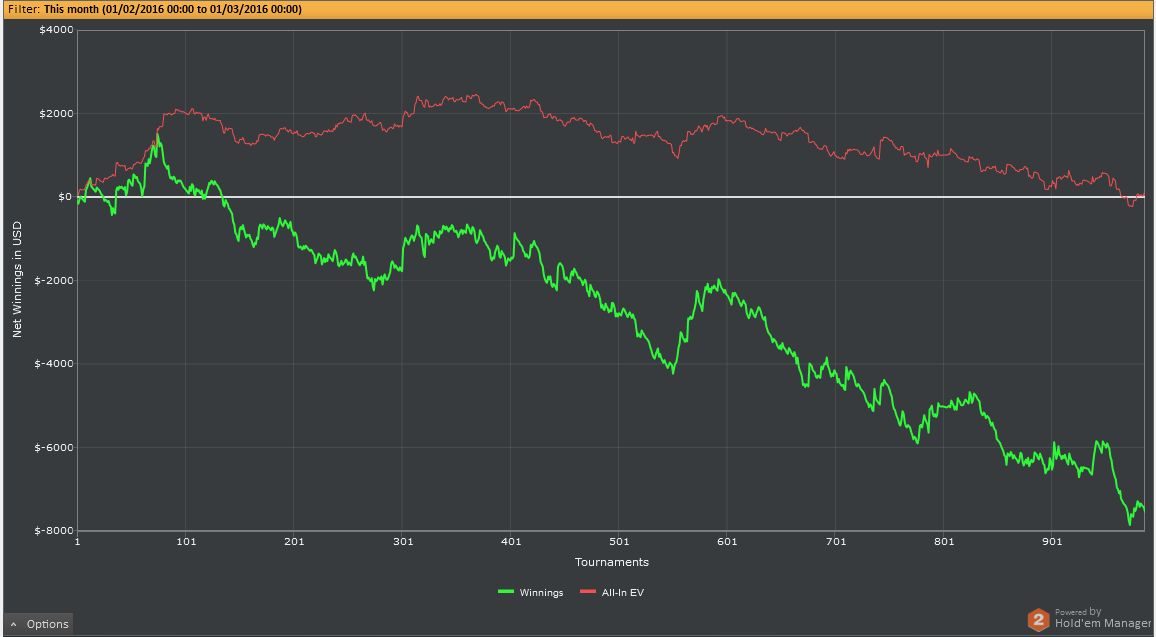Click the Filter: This month header bar
1156x637 pixels.
(578, 9)
